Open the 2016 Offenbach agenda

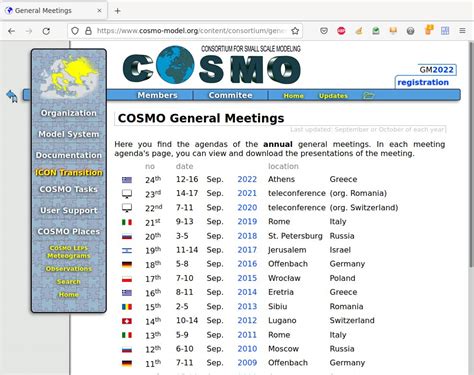[x=247, y=264]
